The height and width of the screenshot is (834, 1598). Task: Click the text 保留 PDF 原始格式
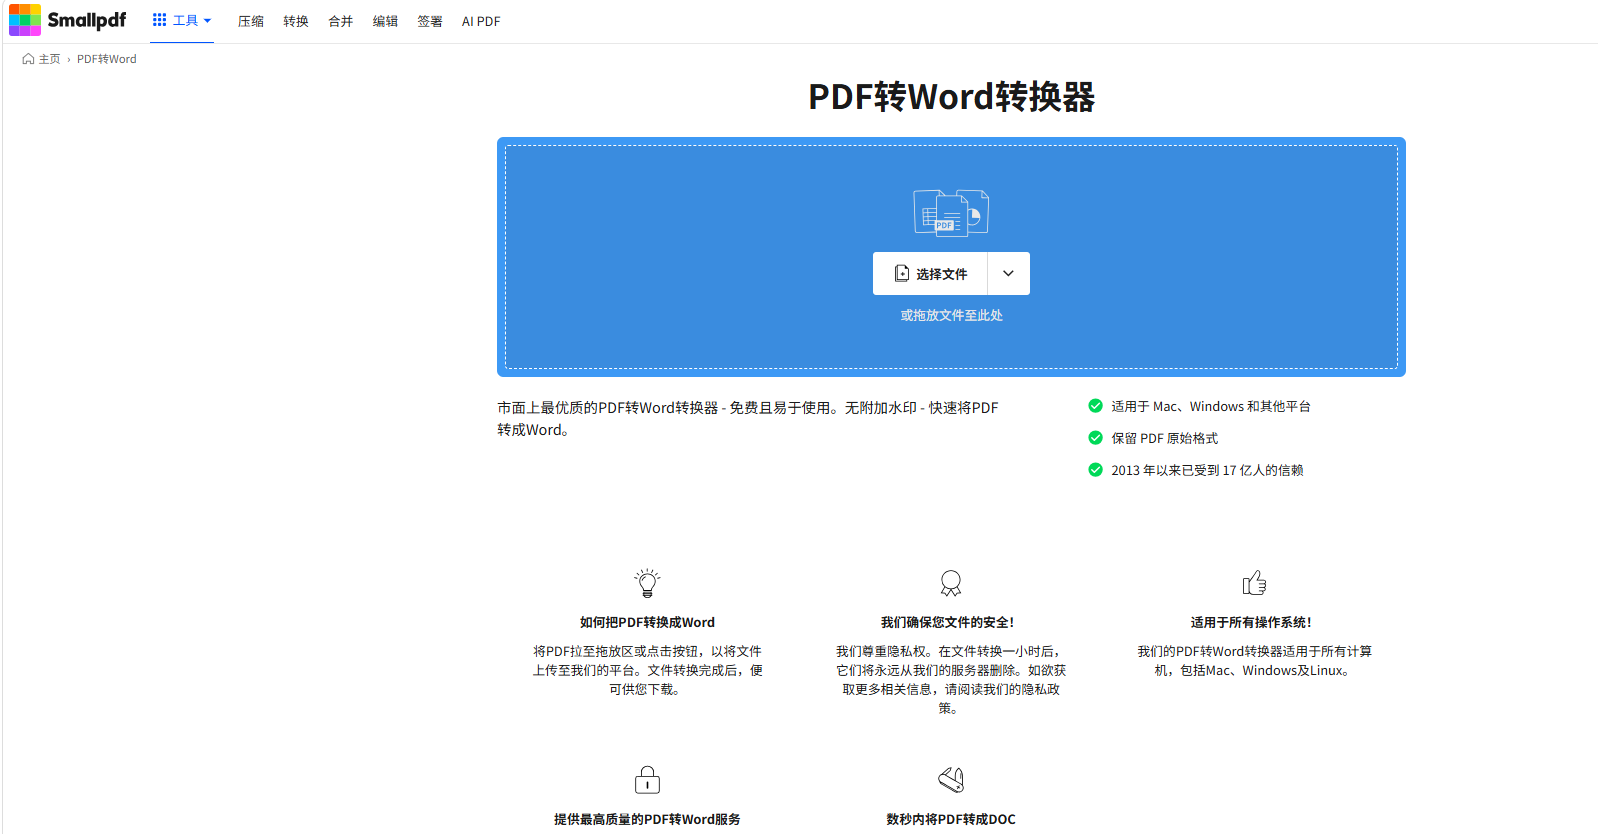pos(1164,438)
